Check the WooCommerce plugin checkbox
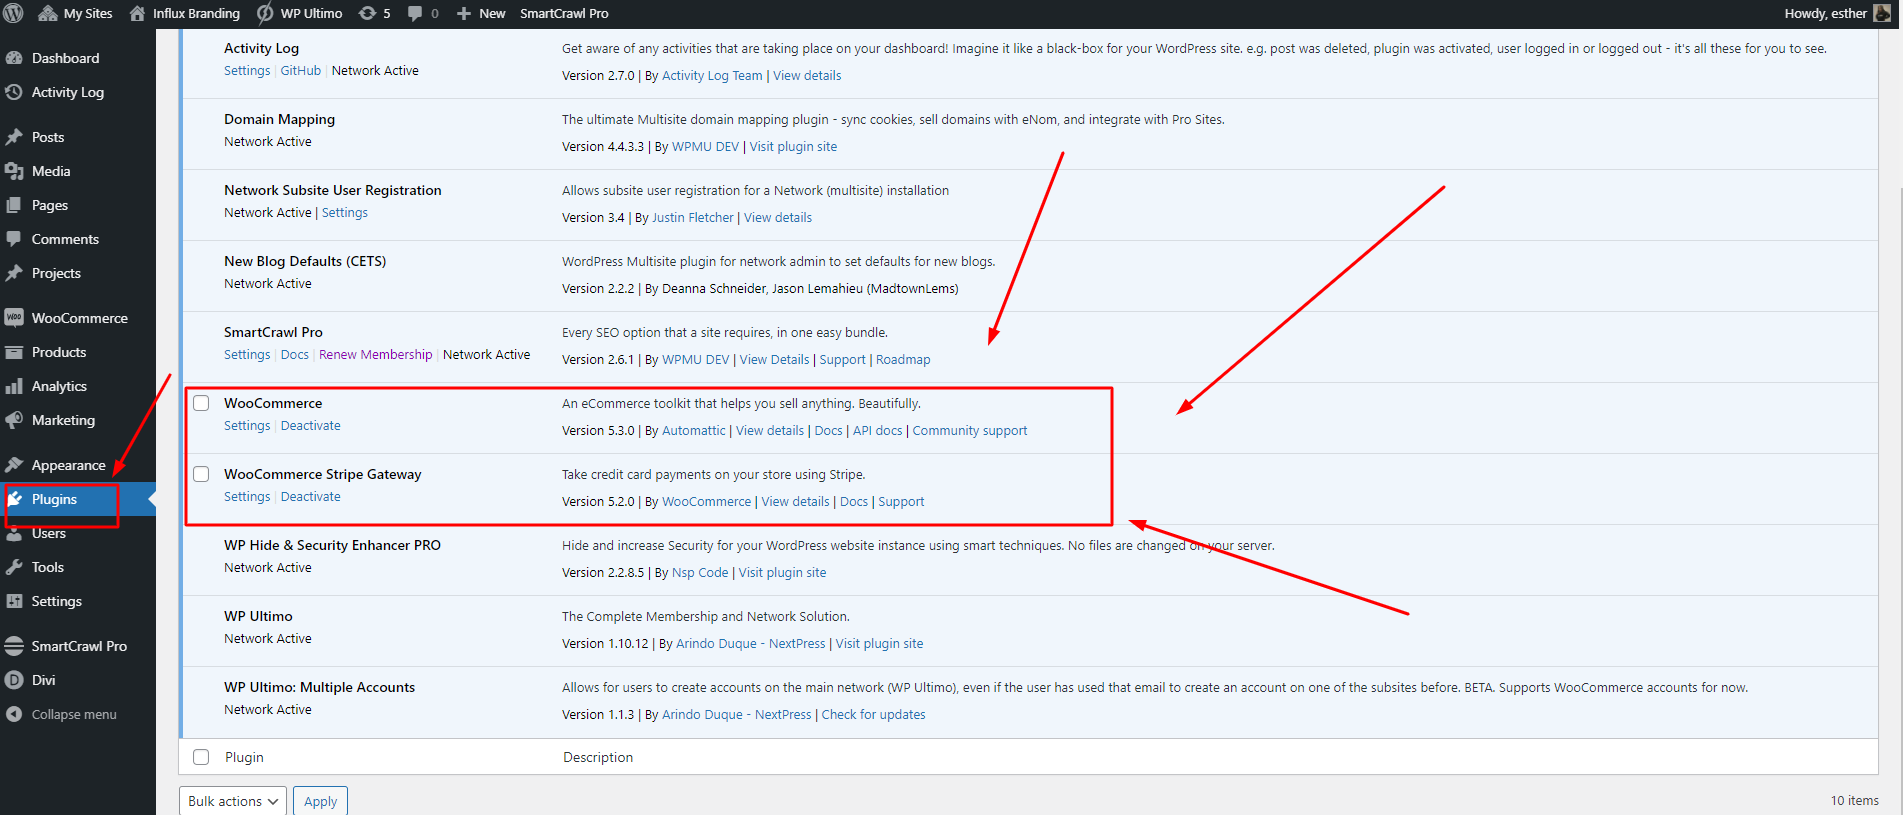Viewport: 1903px width, 815px height. point(201,403)
